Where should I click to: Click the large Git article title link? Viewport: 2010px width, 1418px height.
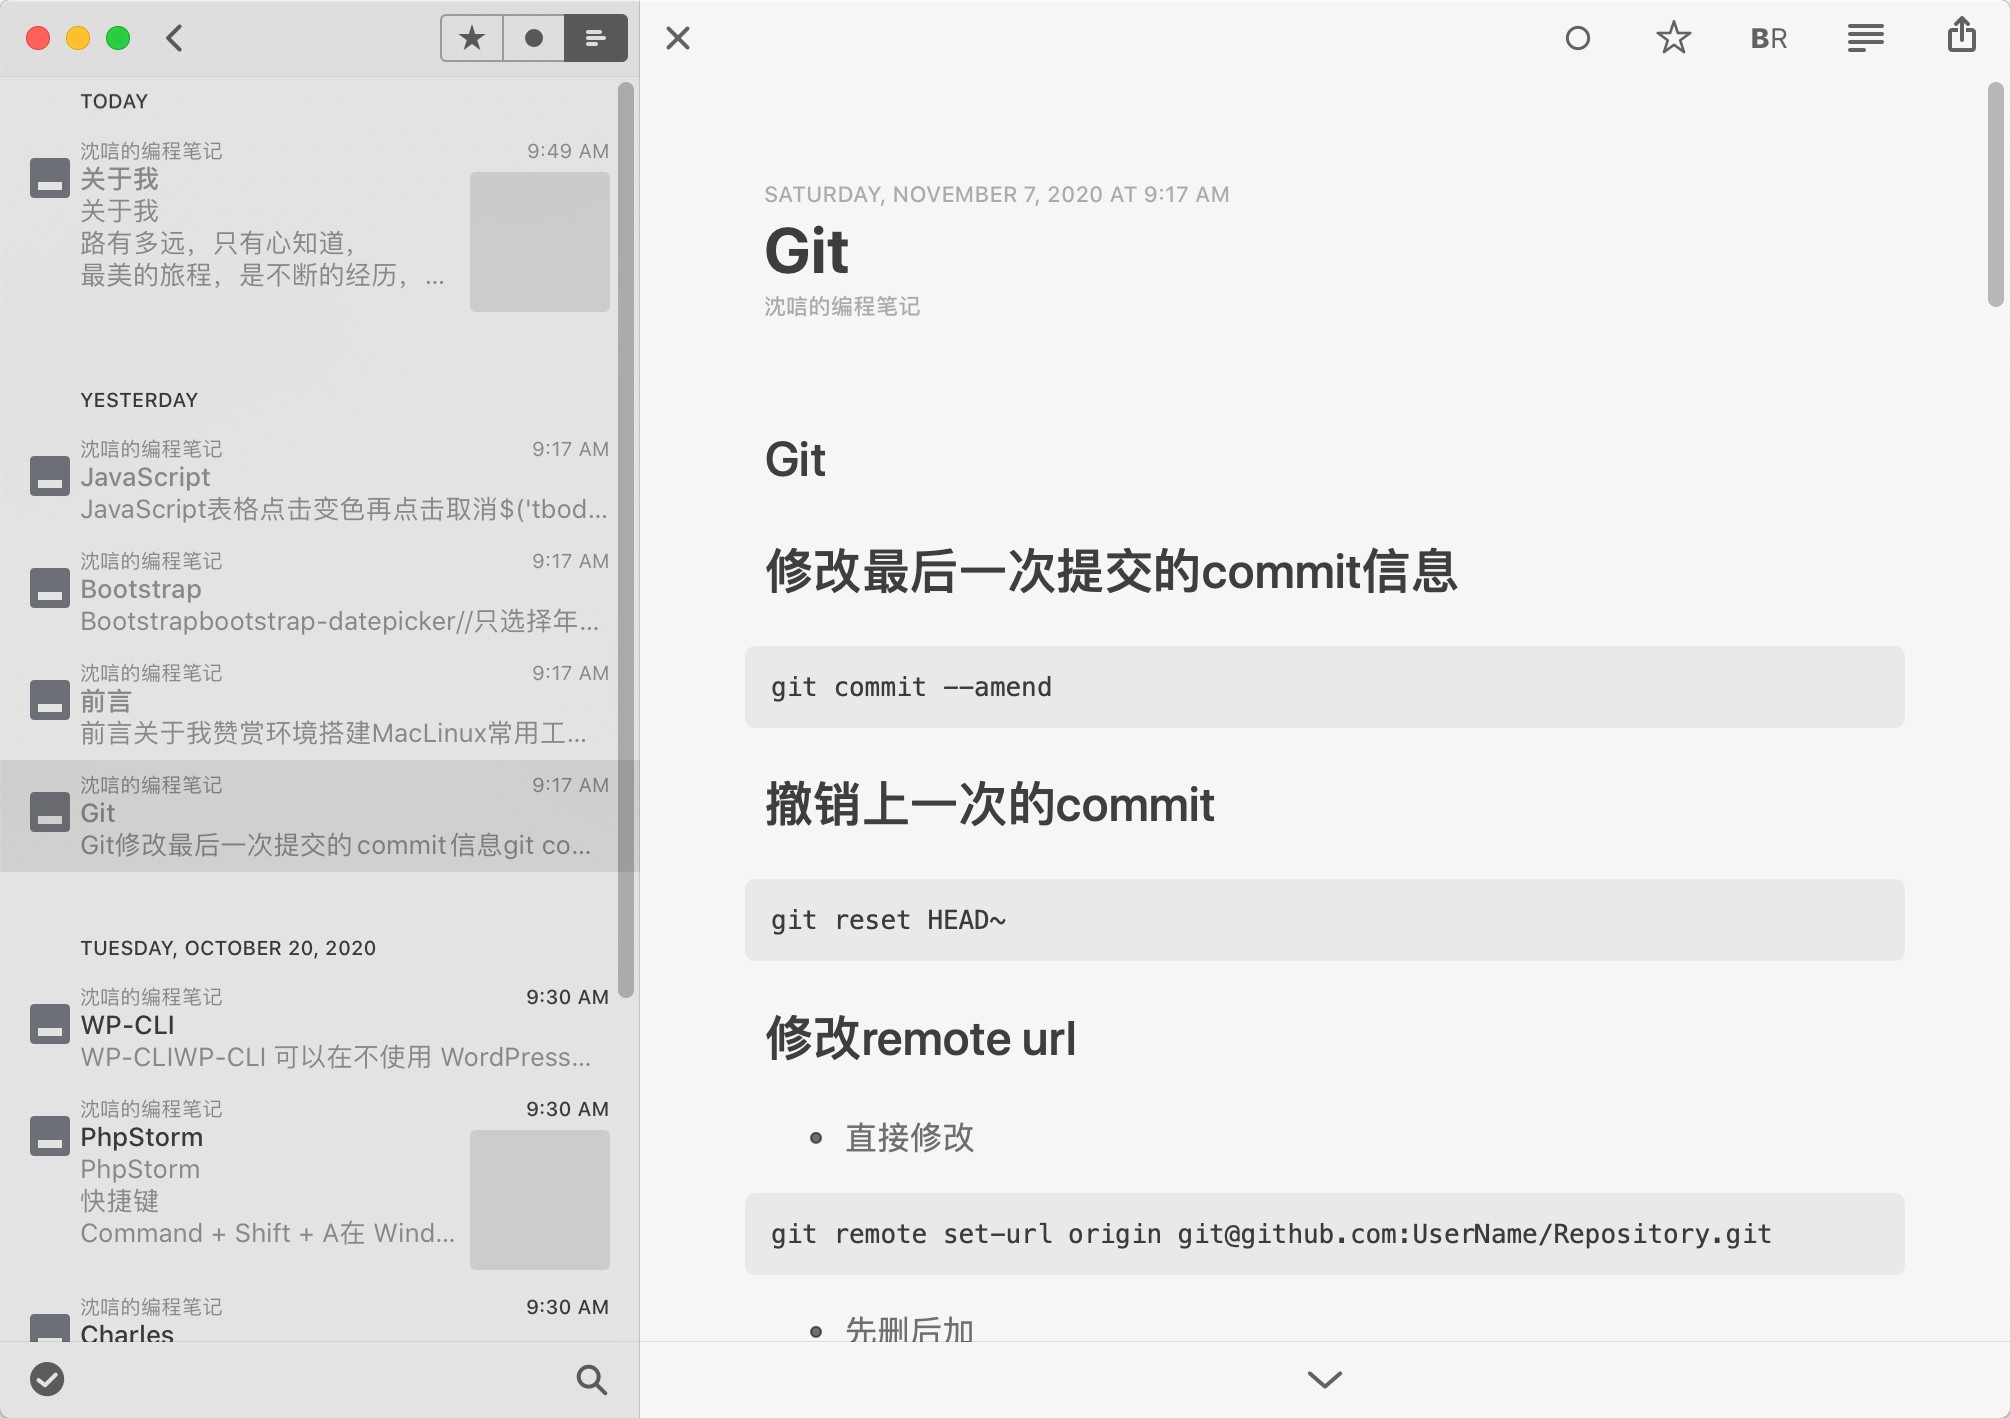point(806,250)
